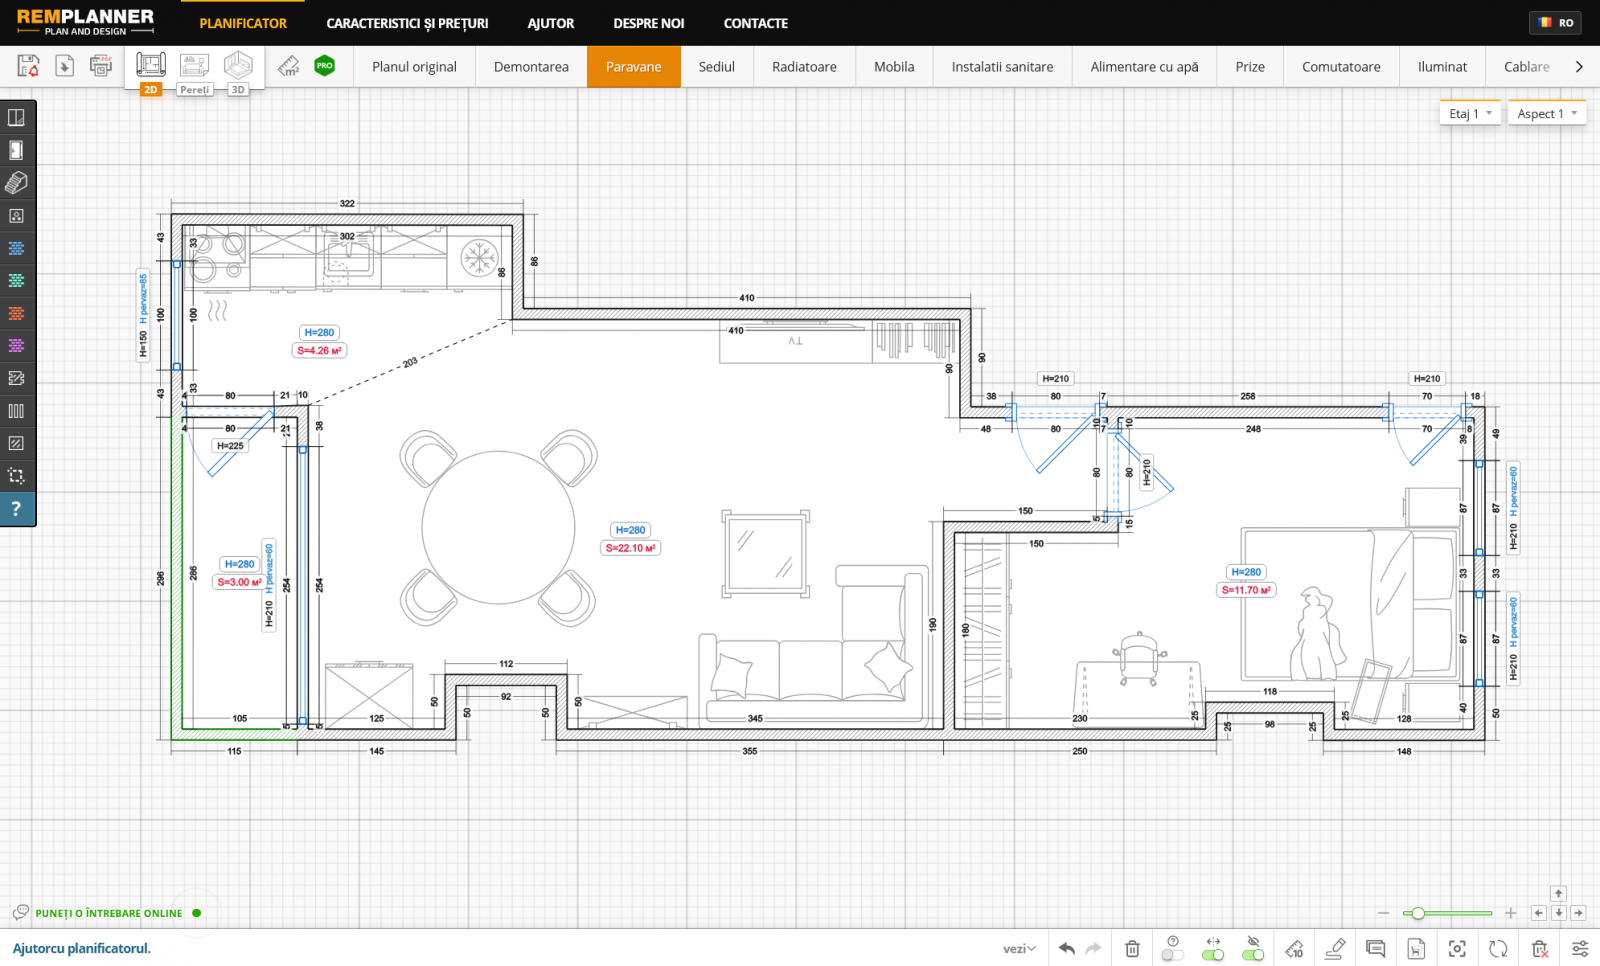The image size is (1600, 966).
Task: Open the comments speech bubble icon
Action: tap(1376, 948)
